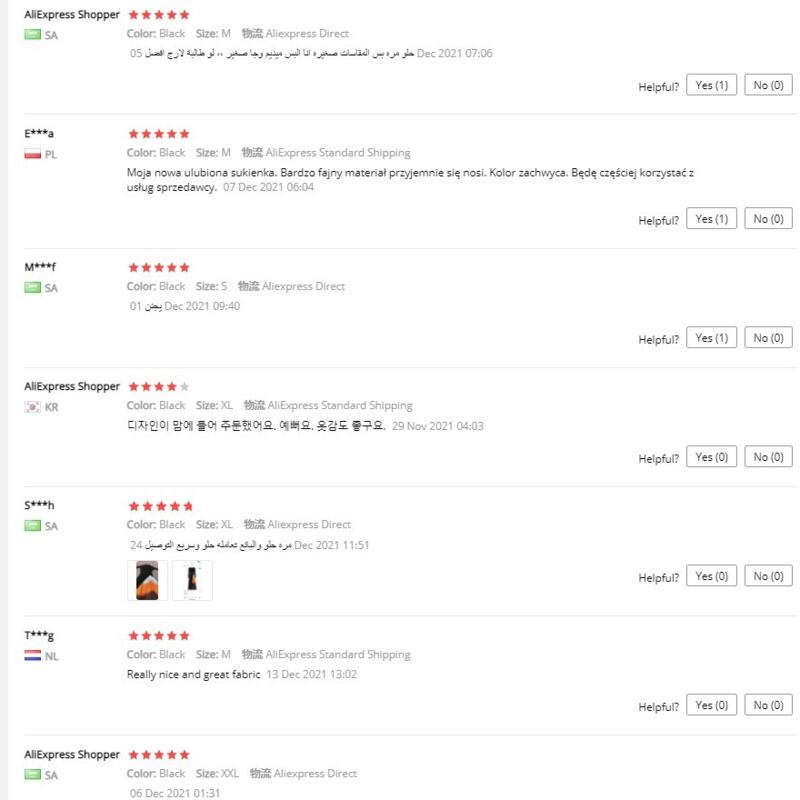Click the Saudi flag beside M***f's review
The image size is (800, 800).
[x=32, y=288]
